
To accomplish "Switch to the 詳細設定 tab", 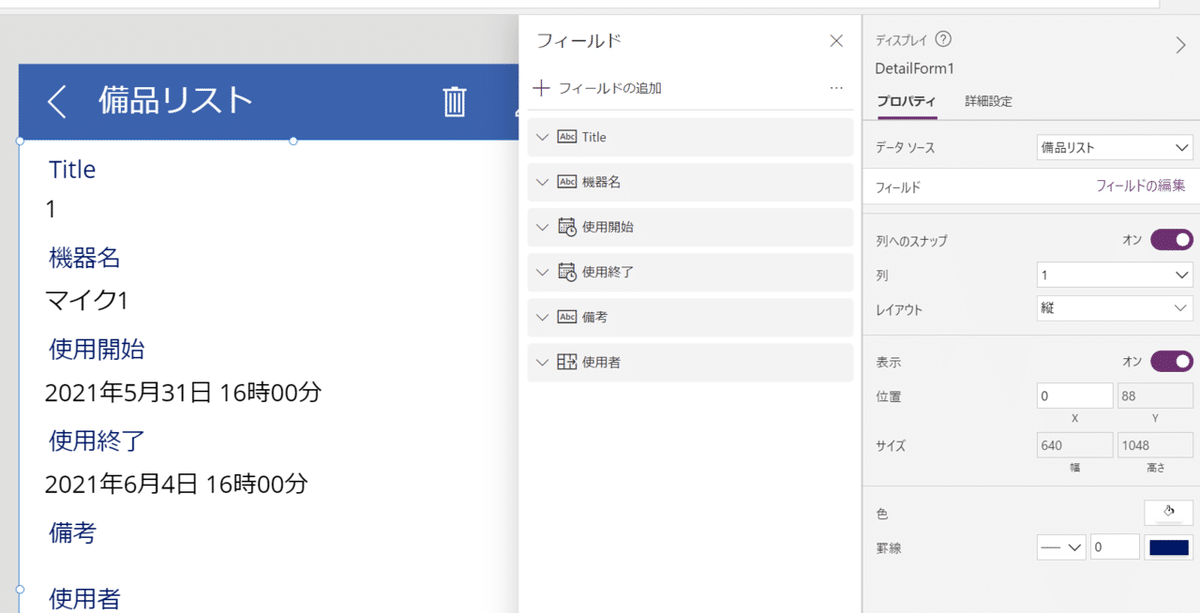I will pyautogui.click(x=988, y=101).
